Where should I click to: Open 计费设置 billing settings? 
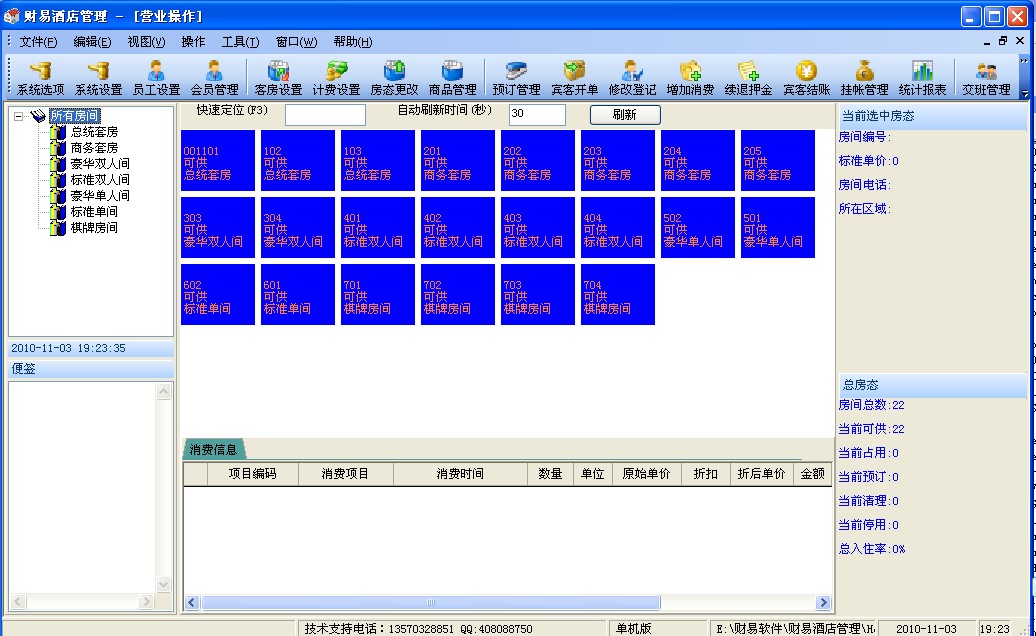(336, 78)
